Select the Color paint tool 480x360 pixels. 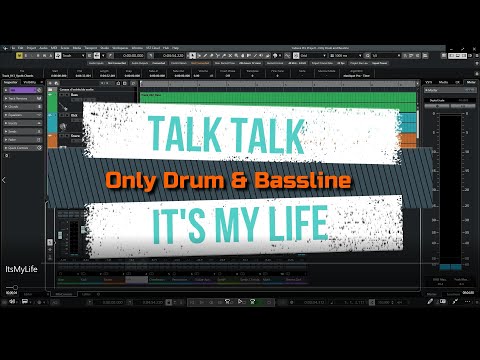point(275,55)
